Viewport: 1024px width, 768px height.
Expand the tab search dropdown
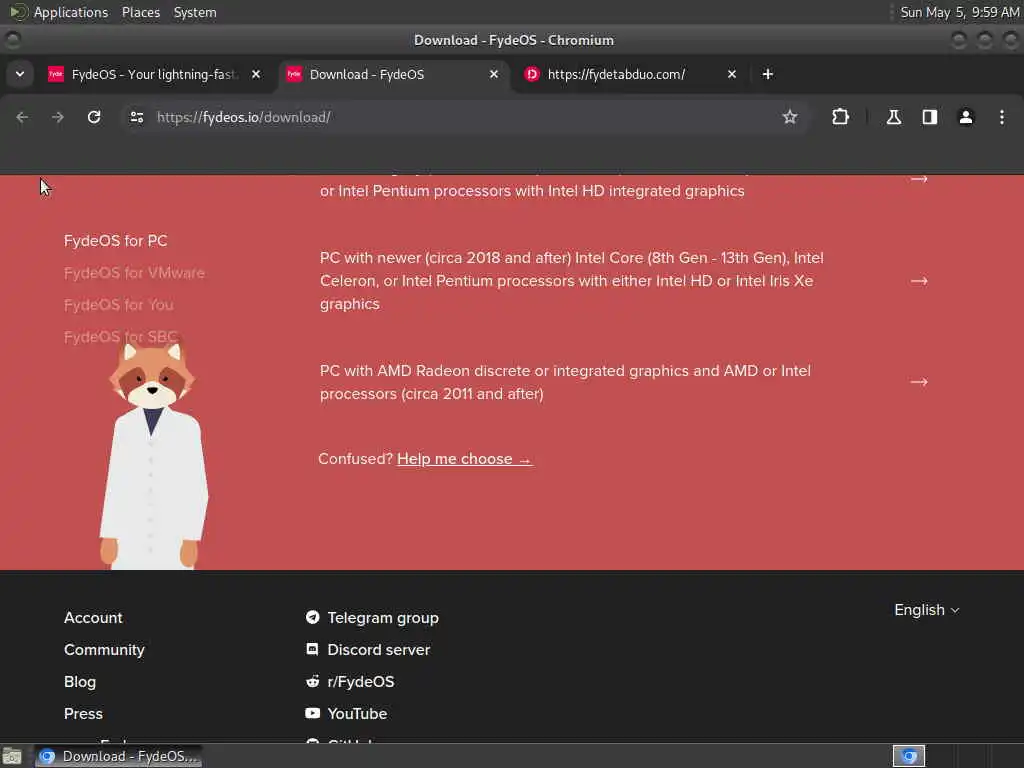(x=20, y=74)
